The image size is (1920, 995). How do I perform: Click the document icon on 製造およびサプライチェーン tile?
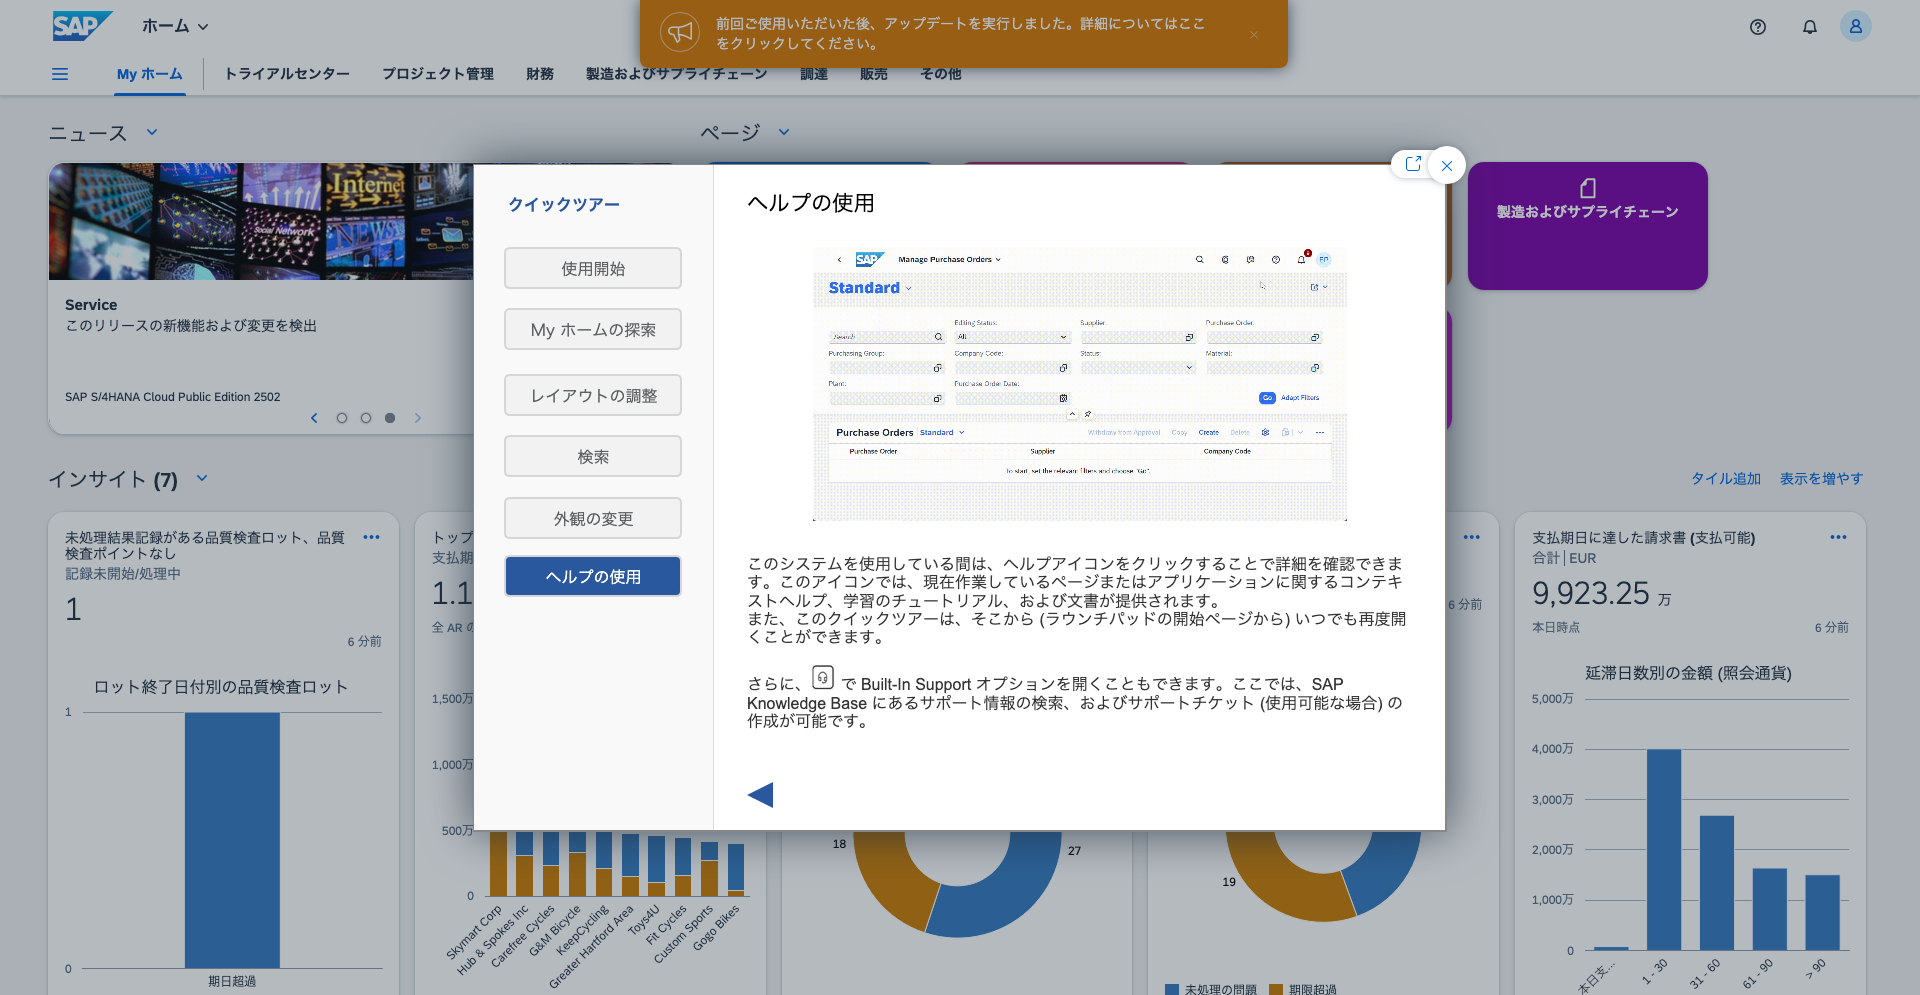pos(1588,188)
